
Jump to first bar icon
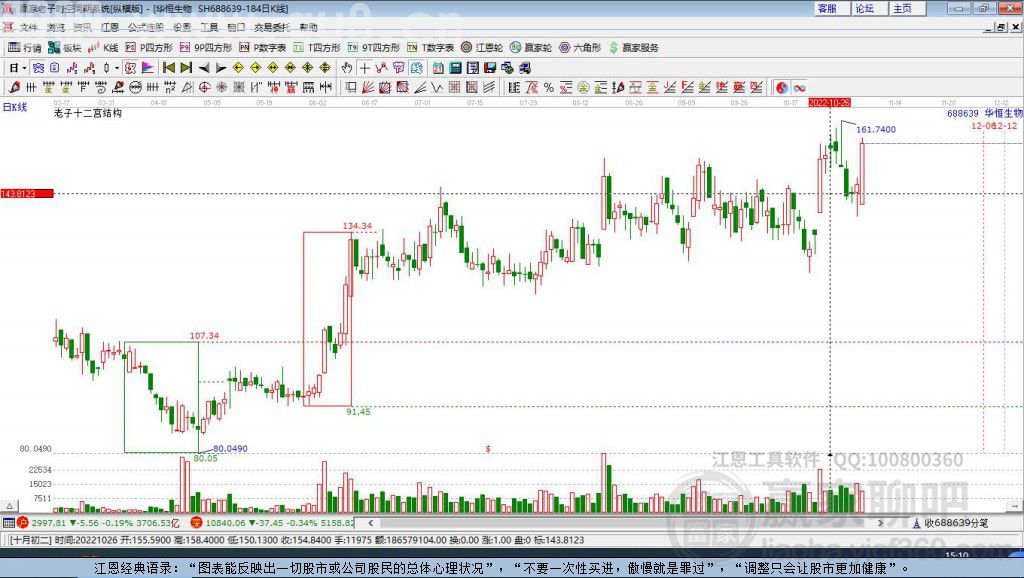coord(169,68)
